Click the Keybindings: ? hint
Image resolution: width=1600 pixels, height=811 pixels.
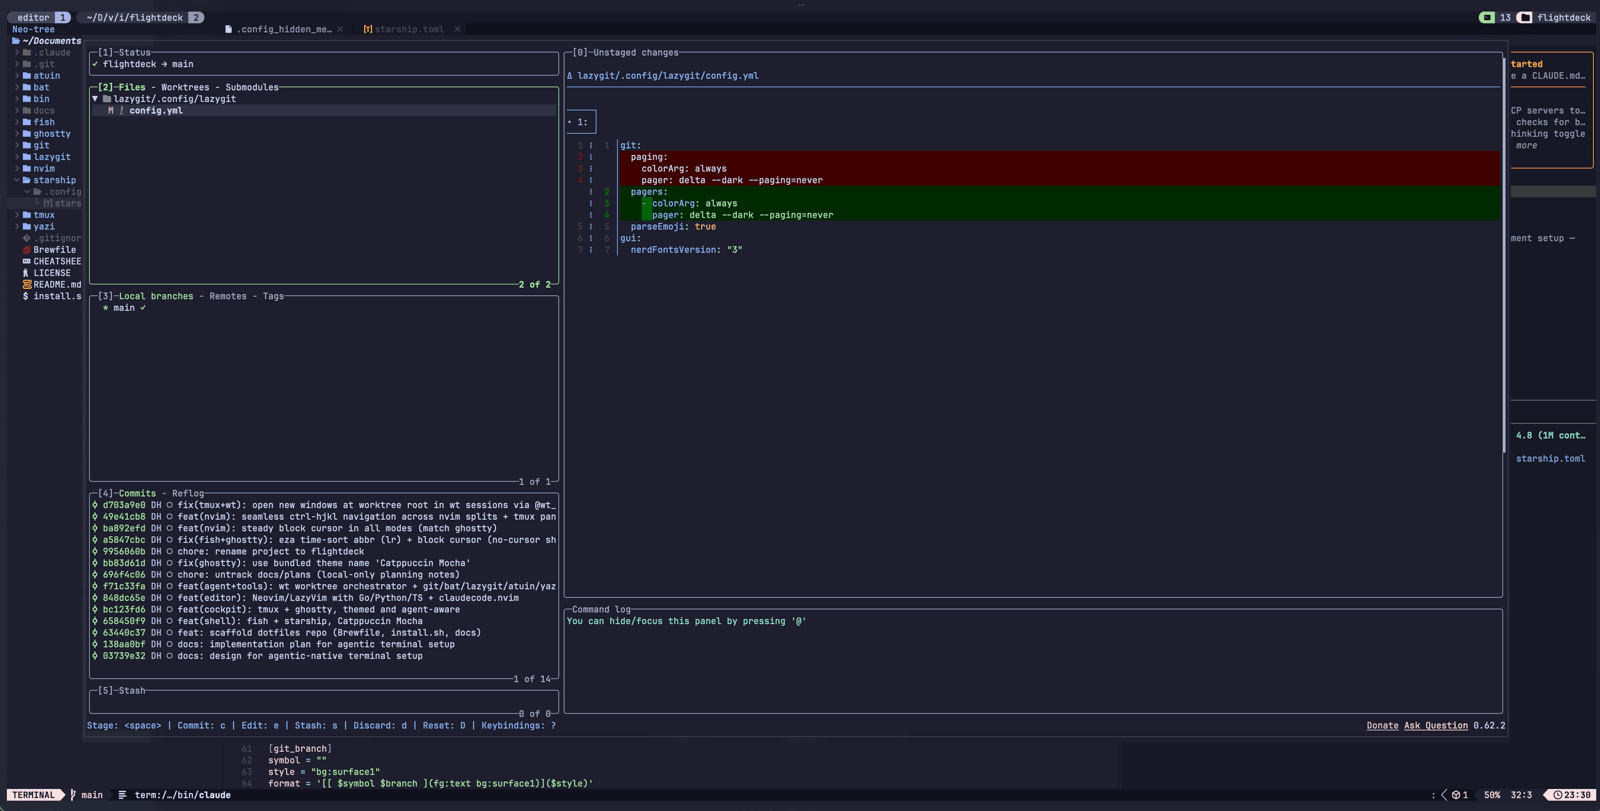tap(518, 726)
